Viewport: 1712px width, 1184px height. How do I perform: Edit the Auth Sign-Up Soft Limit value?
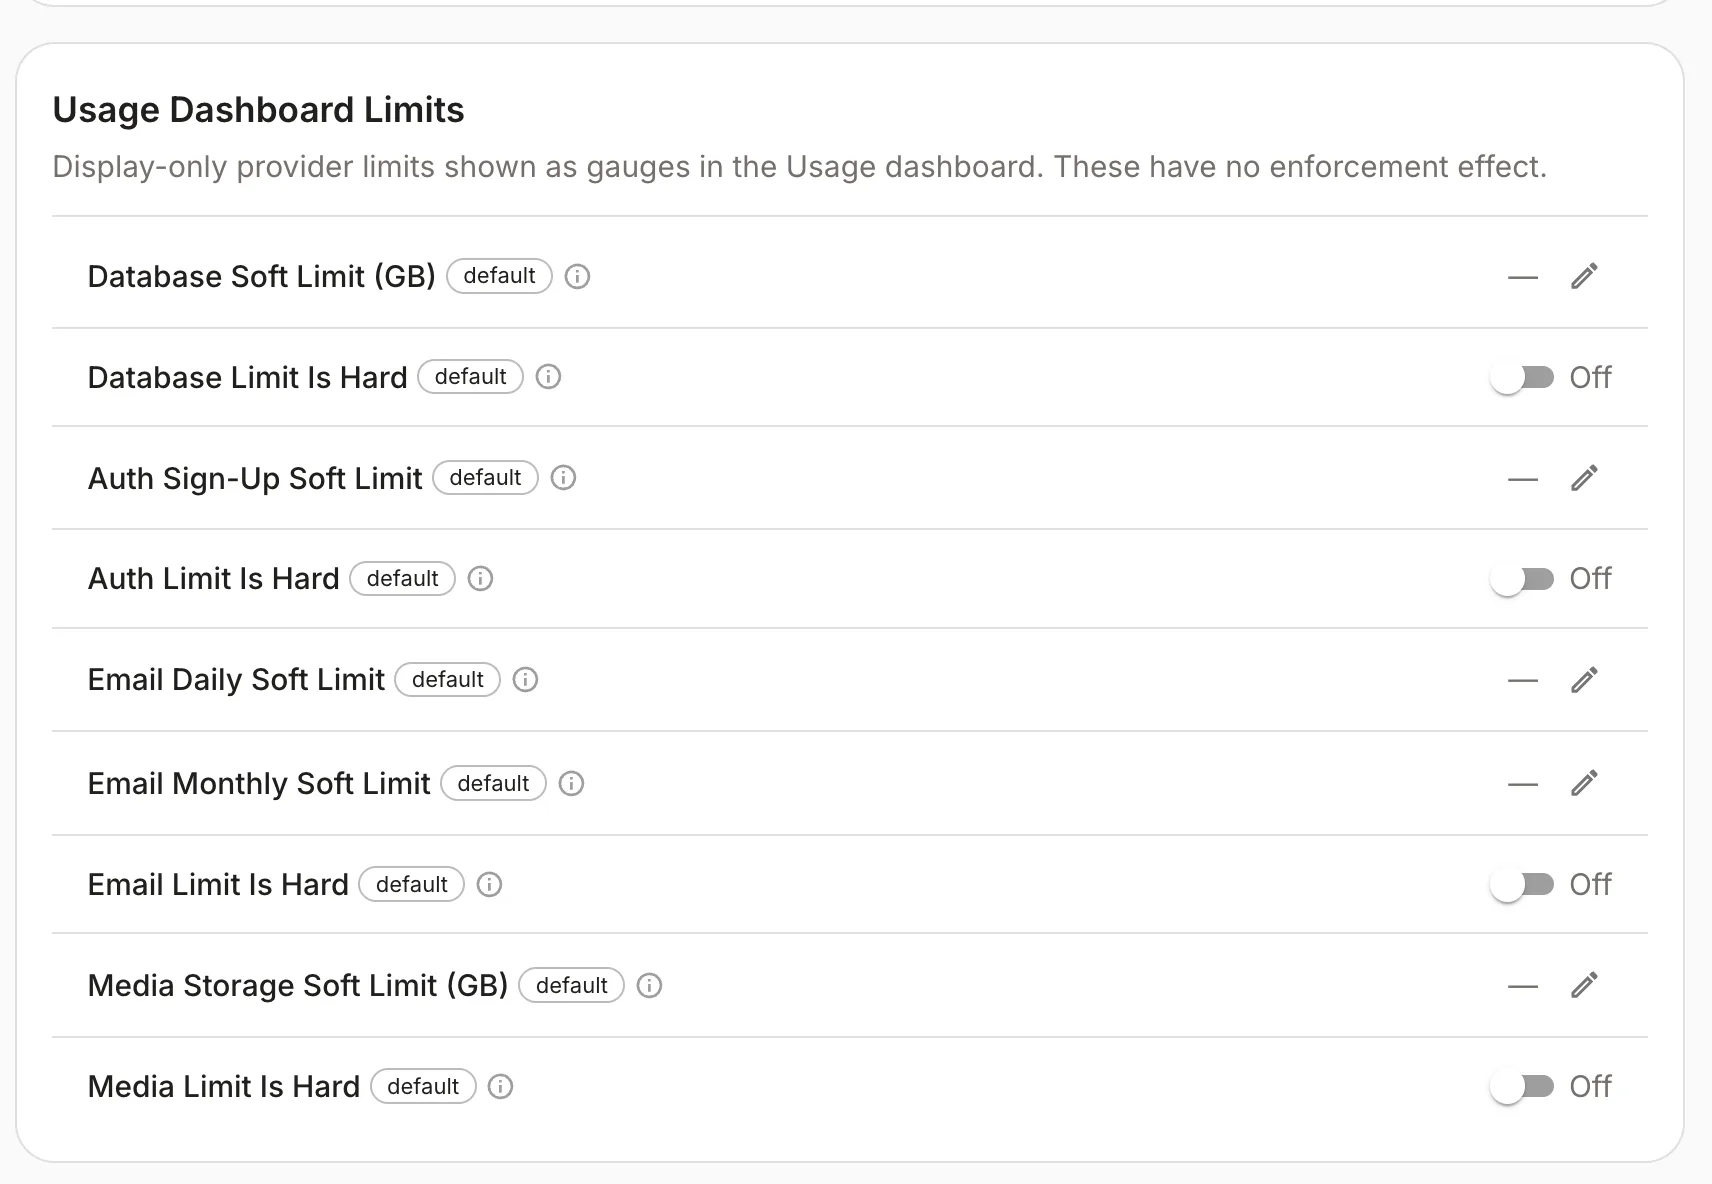(1584, 478)
